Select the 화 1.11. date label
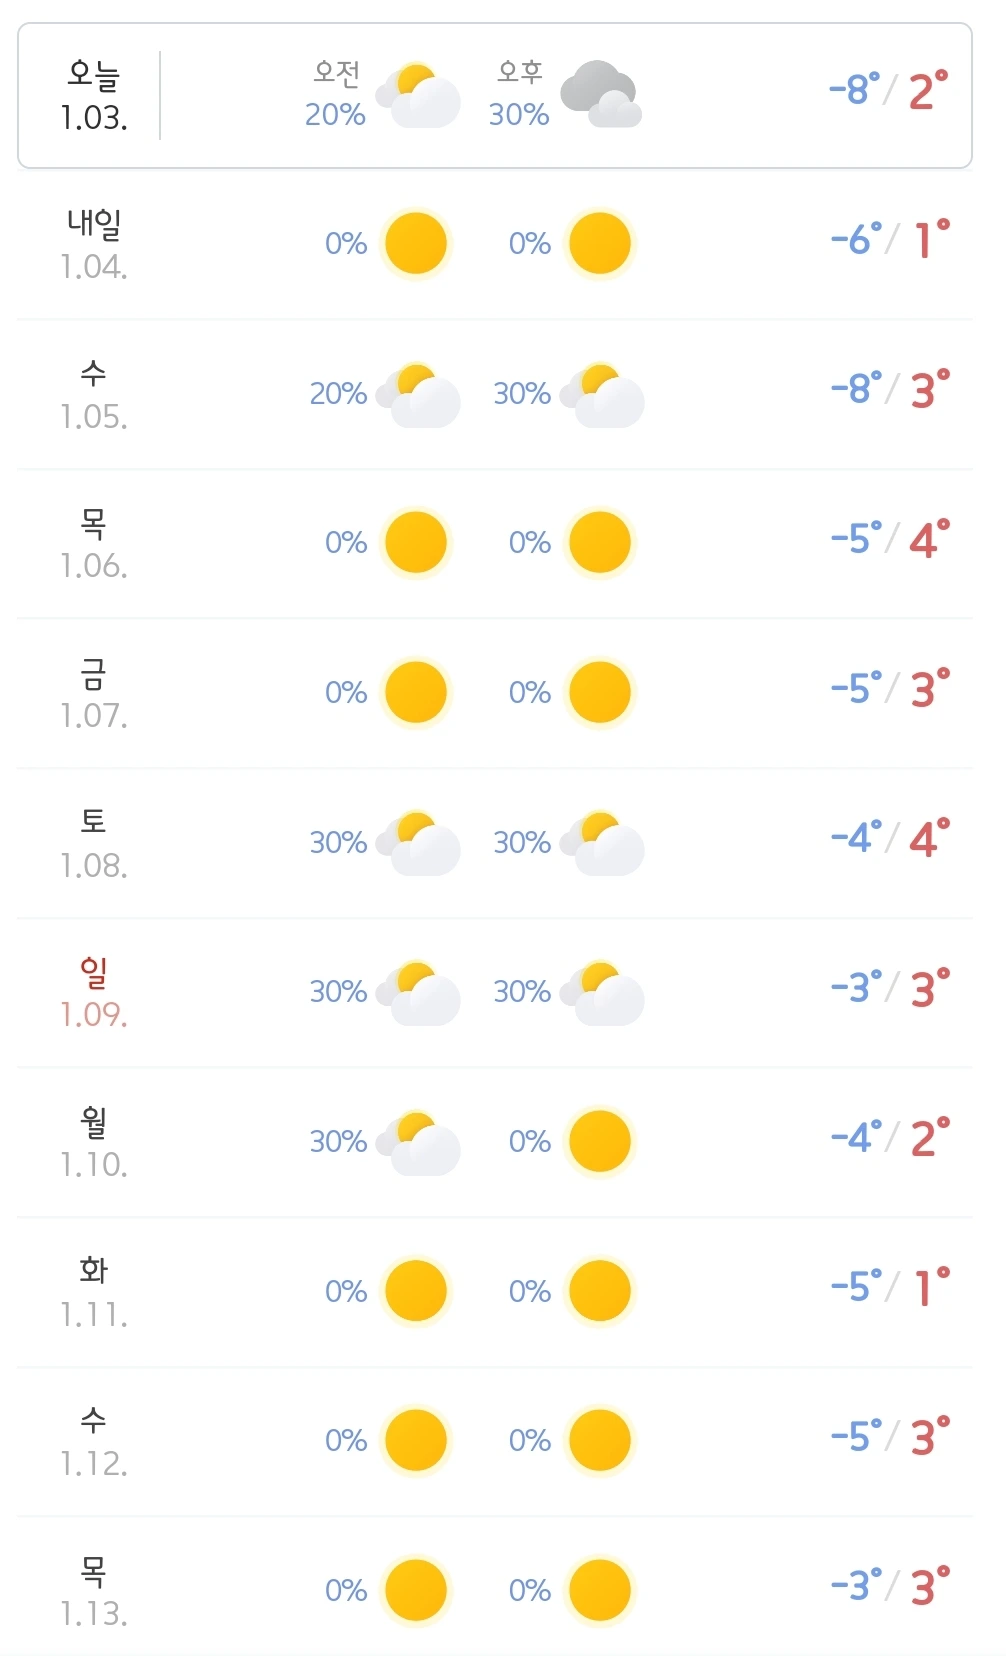1006x1656 pixels. [94, 1291]
